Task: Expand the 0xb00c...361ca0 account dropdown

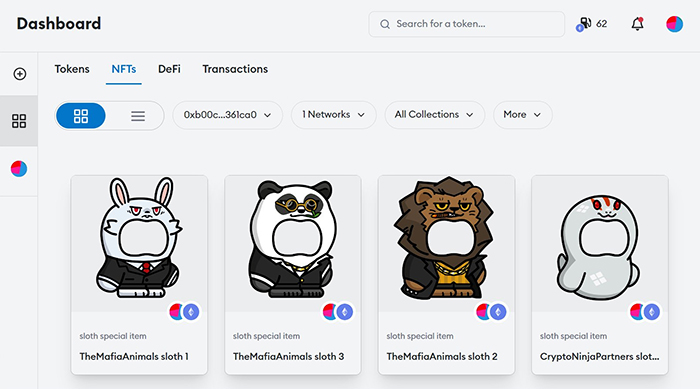Action: pos(228,115)
